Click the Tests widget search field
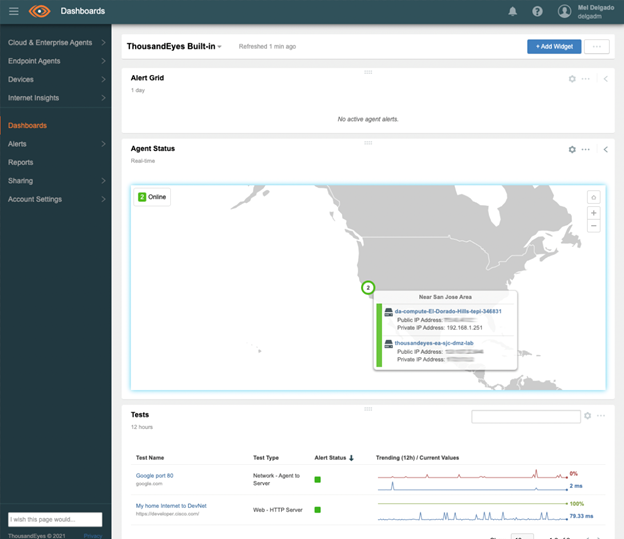Image resolution: width=624 pixels, height=539 pixels. [x=525, y=416]
